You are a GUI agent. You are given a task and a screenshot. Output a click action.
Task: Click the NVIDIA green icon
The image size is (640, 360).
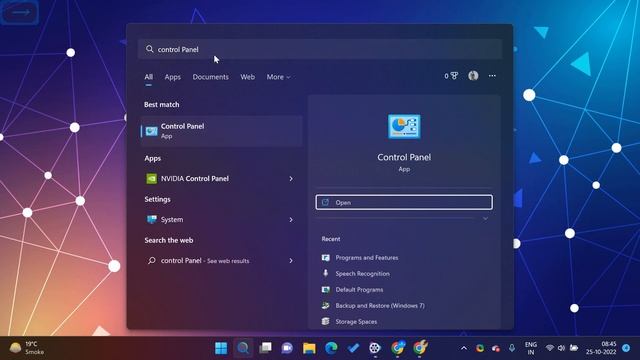click(x=151, y=178)
